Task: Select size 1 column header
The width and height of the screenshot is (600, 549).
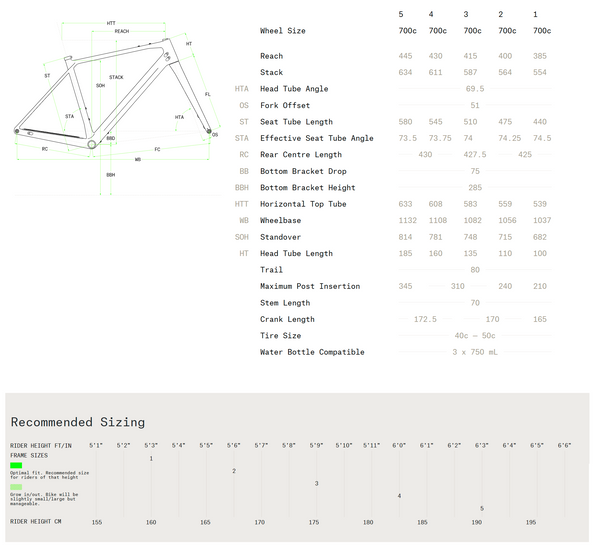Action: [535, 14]
